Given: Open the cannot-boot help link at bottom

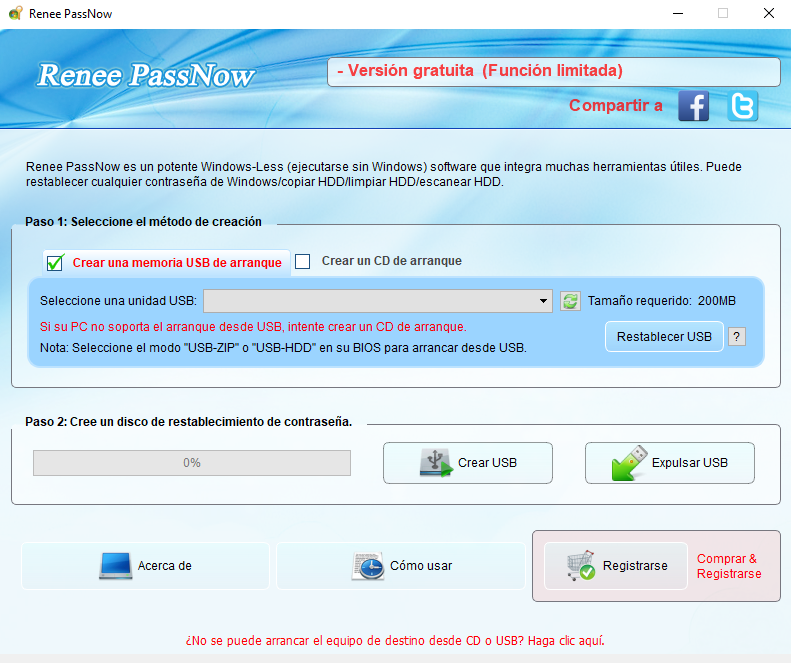Looking at the screenshot, I should click(x=395, y=641).
